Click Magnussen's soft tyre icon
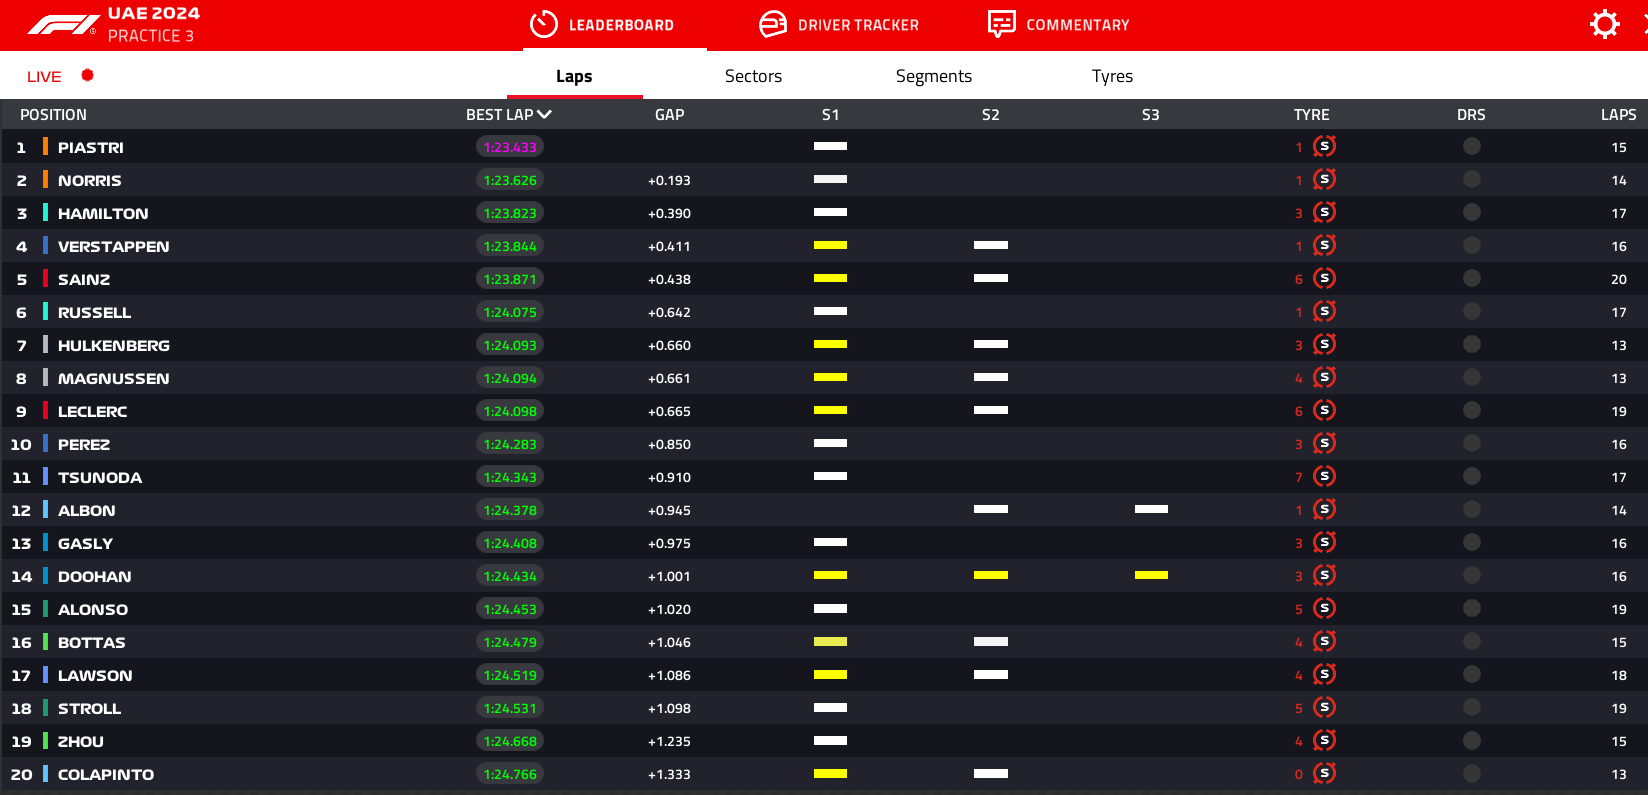 1324,377
